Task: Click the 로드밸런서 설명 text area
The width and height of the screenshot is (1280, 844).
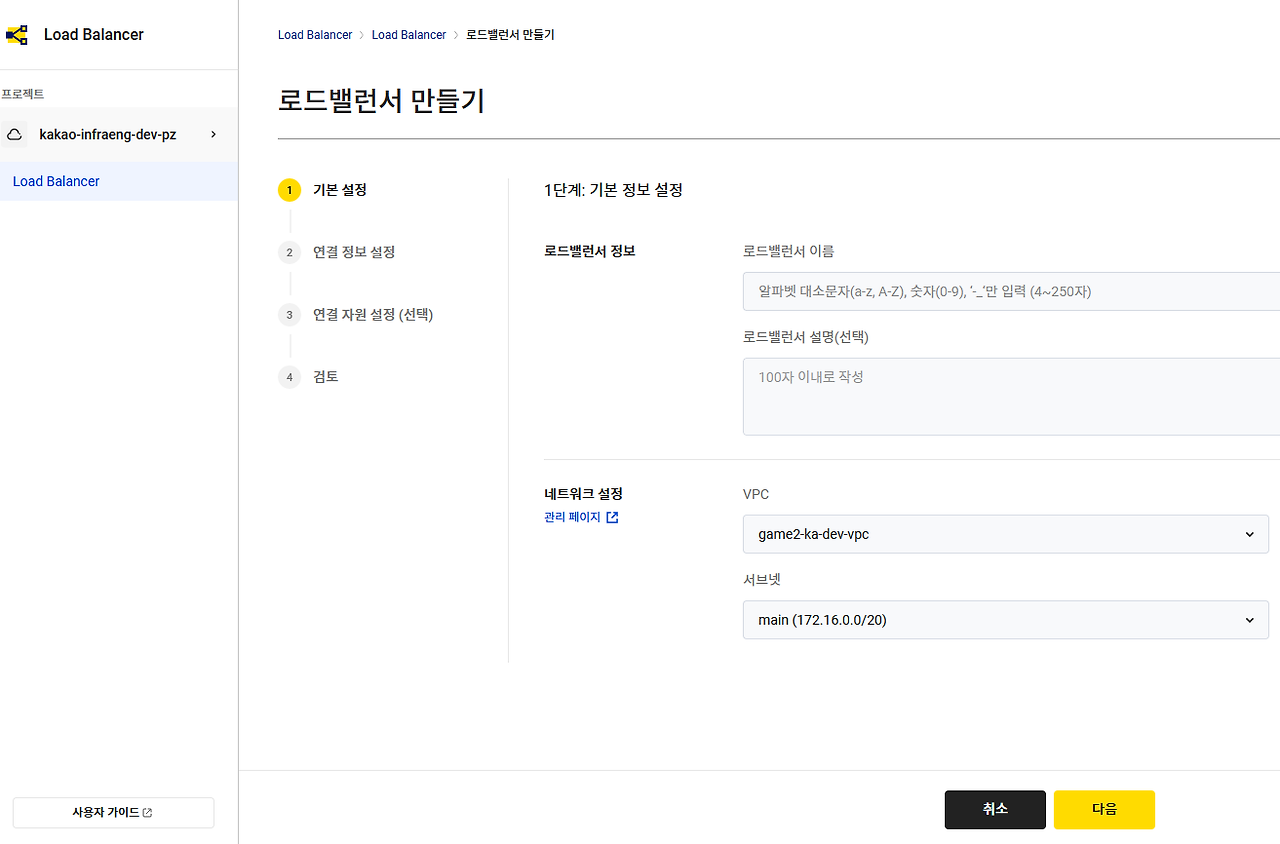Action: pyautogui.click(x=1010, y=396)
